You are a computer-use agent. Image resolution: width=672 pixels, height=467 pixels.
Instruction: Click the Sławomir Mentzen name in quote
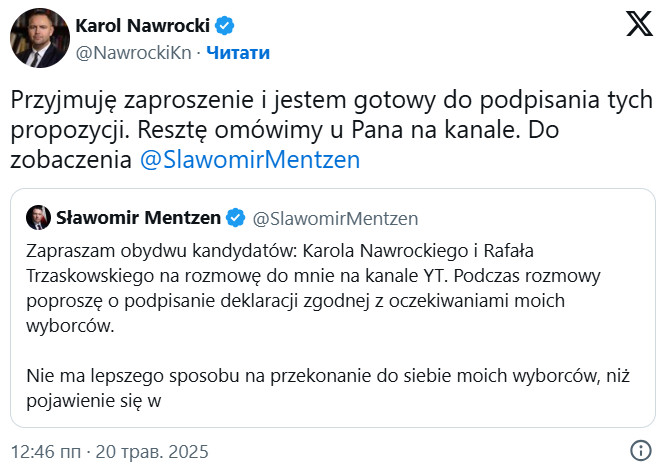click(138, 218)
